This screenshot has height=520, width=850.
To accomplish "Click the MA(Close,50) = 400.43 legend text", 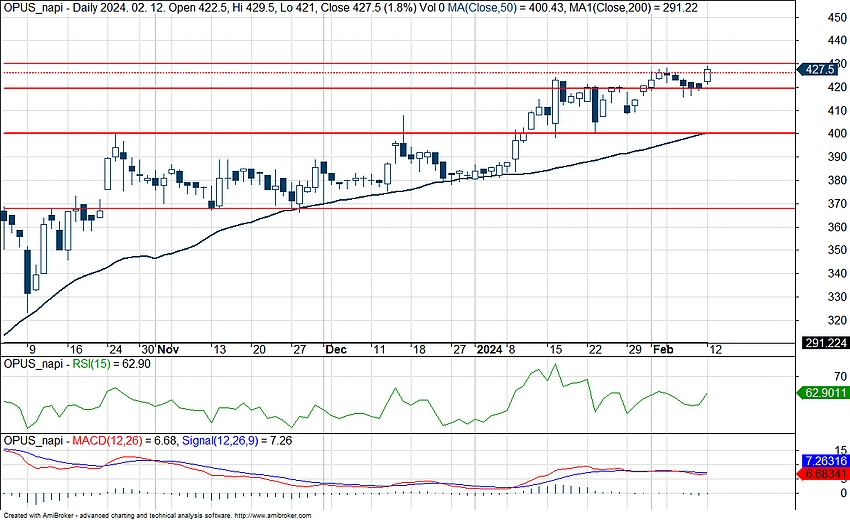I will point(504,8).
